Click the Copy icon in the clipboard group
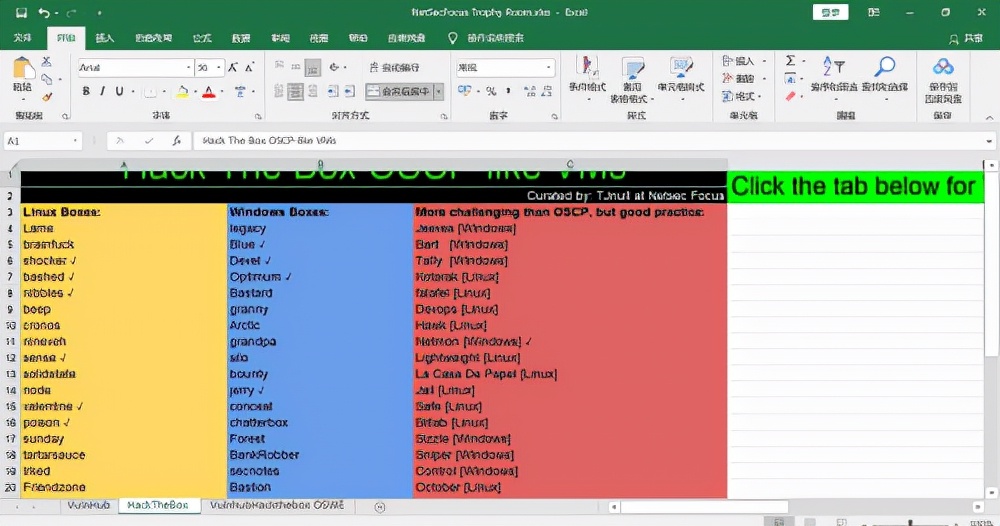 [47, 79]
